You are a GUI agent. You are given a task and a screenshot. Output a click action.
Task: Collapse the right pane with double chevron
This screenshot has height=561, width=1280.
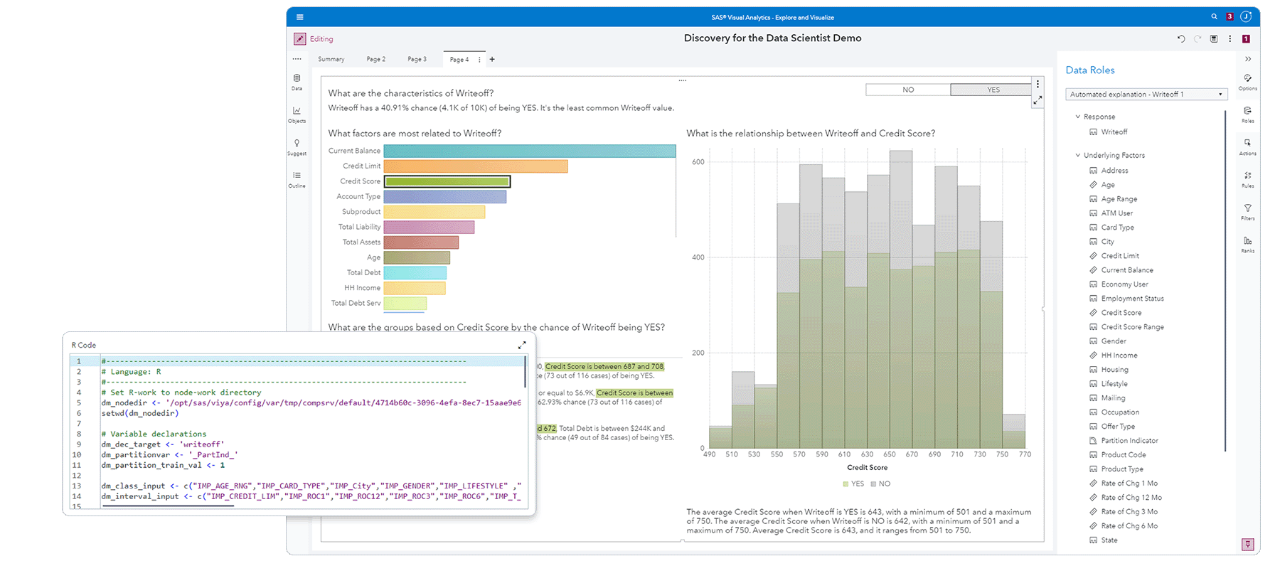1248,59
